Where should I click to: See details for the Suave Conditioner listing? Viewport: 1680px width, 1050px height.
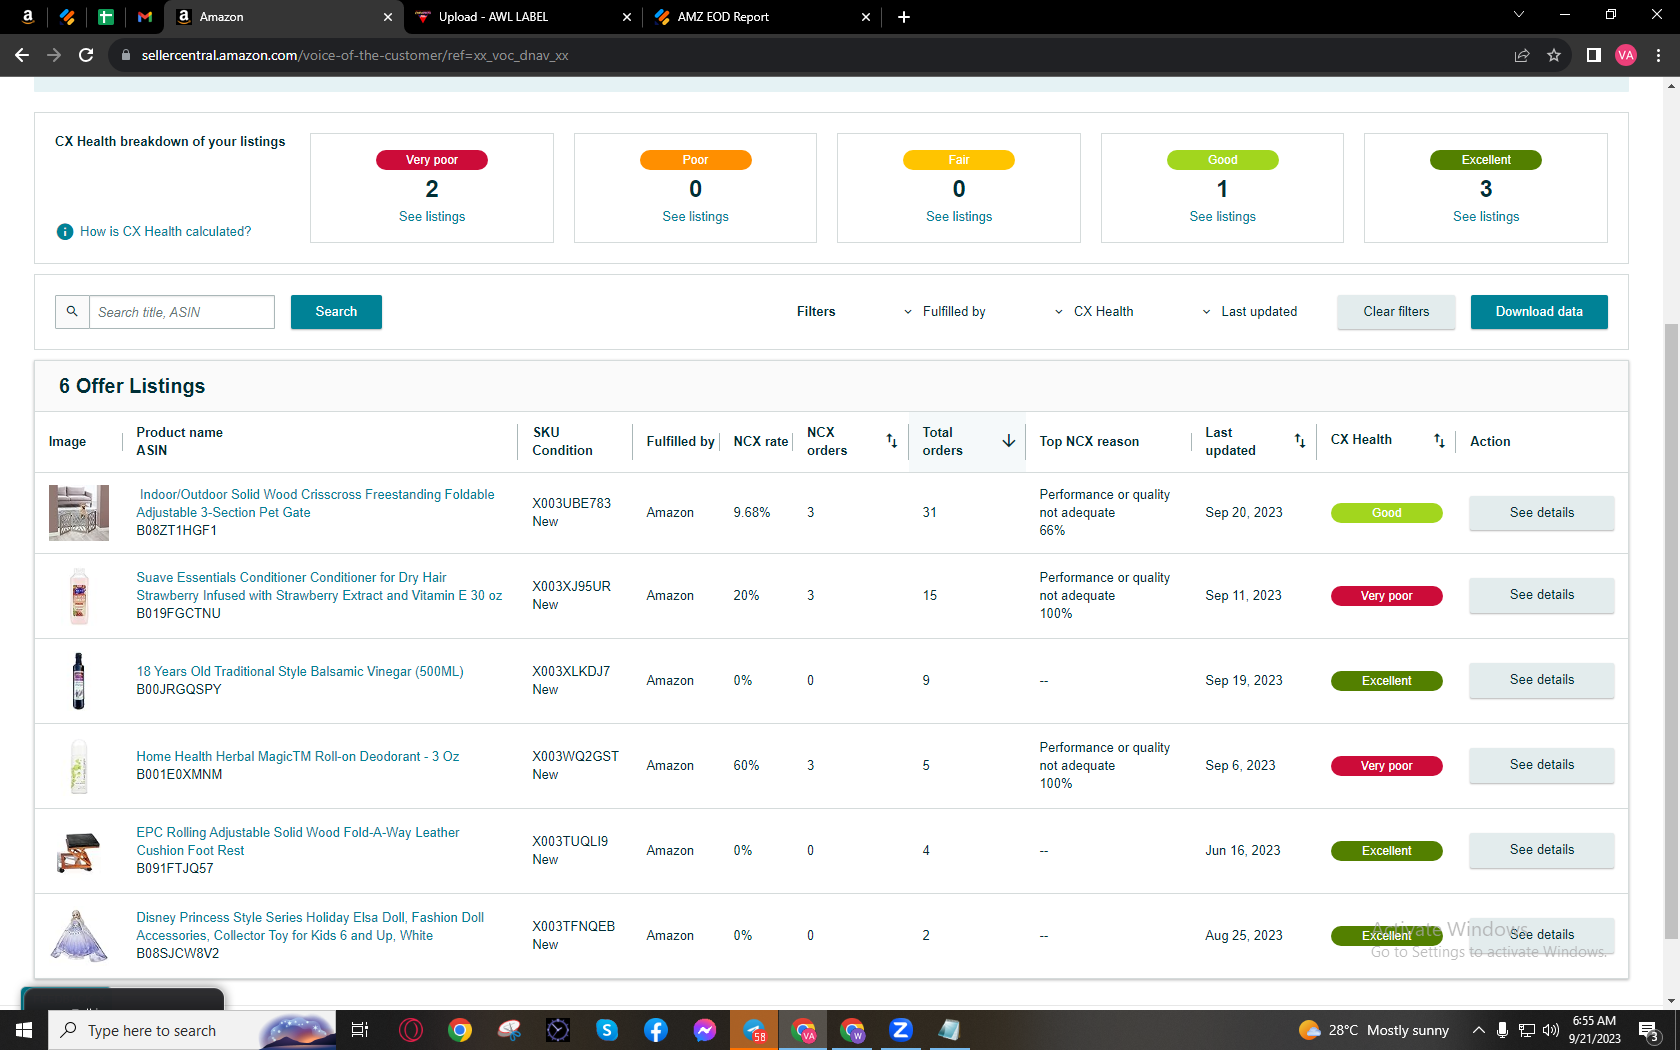pyautogui.click(x=1541, y=595)
